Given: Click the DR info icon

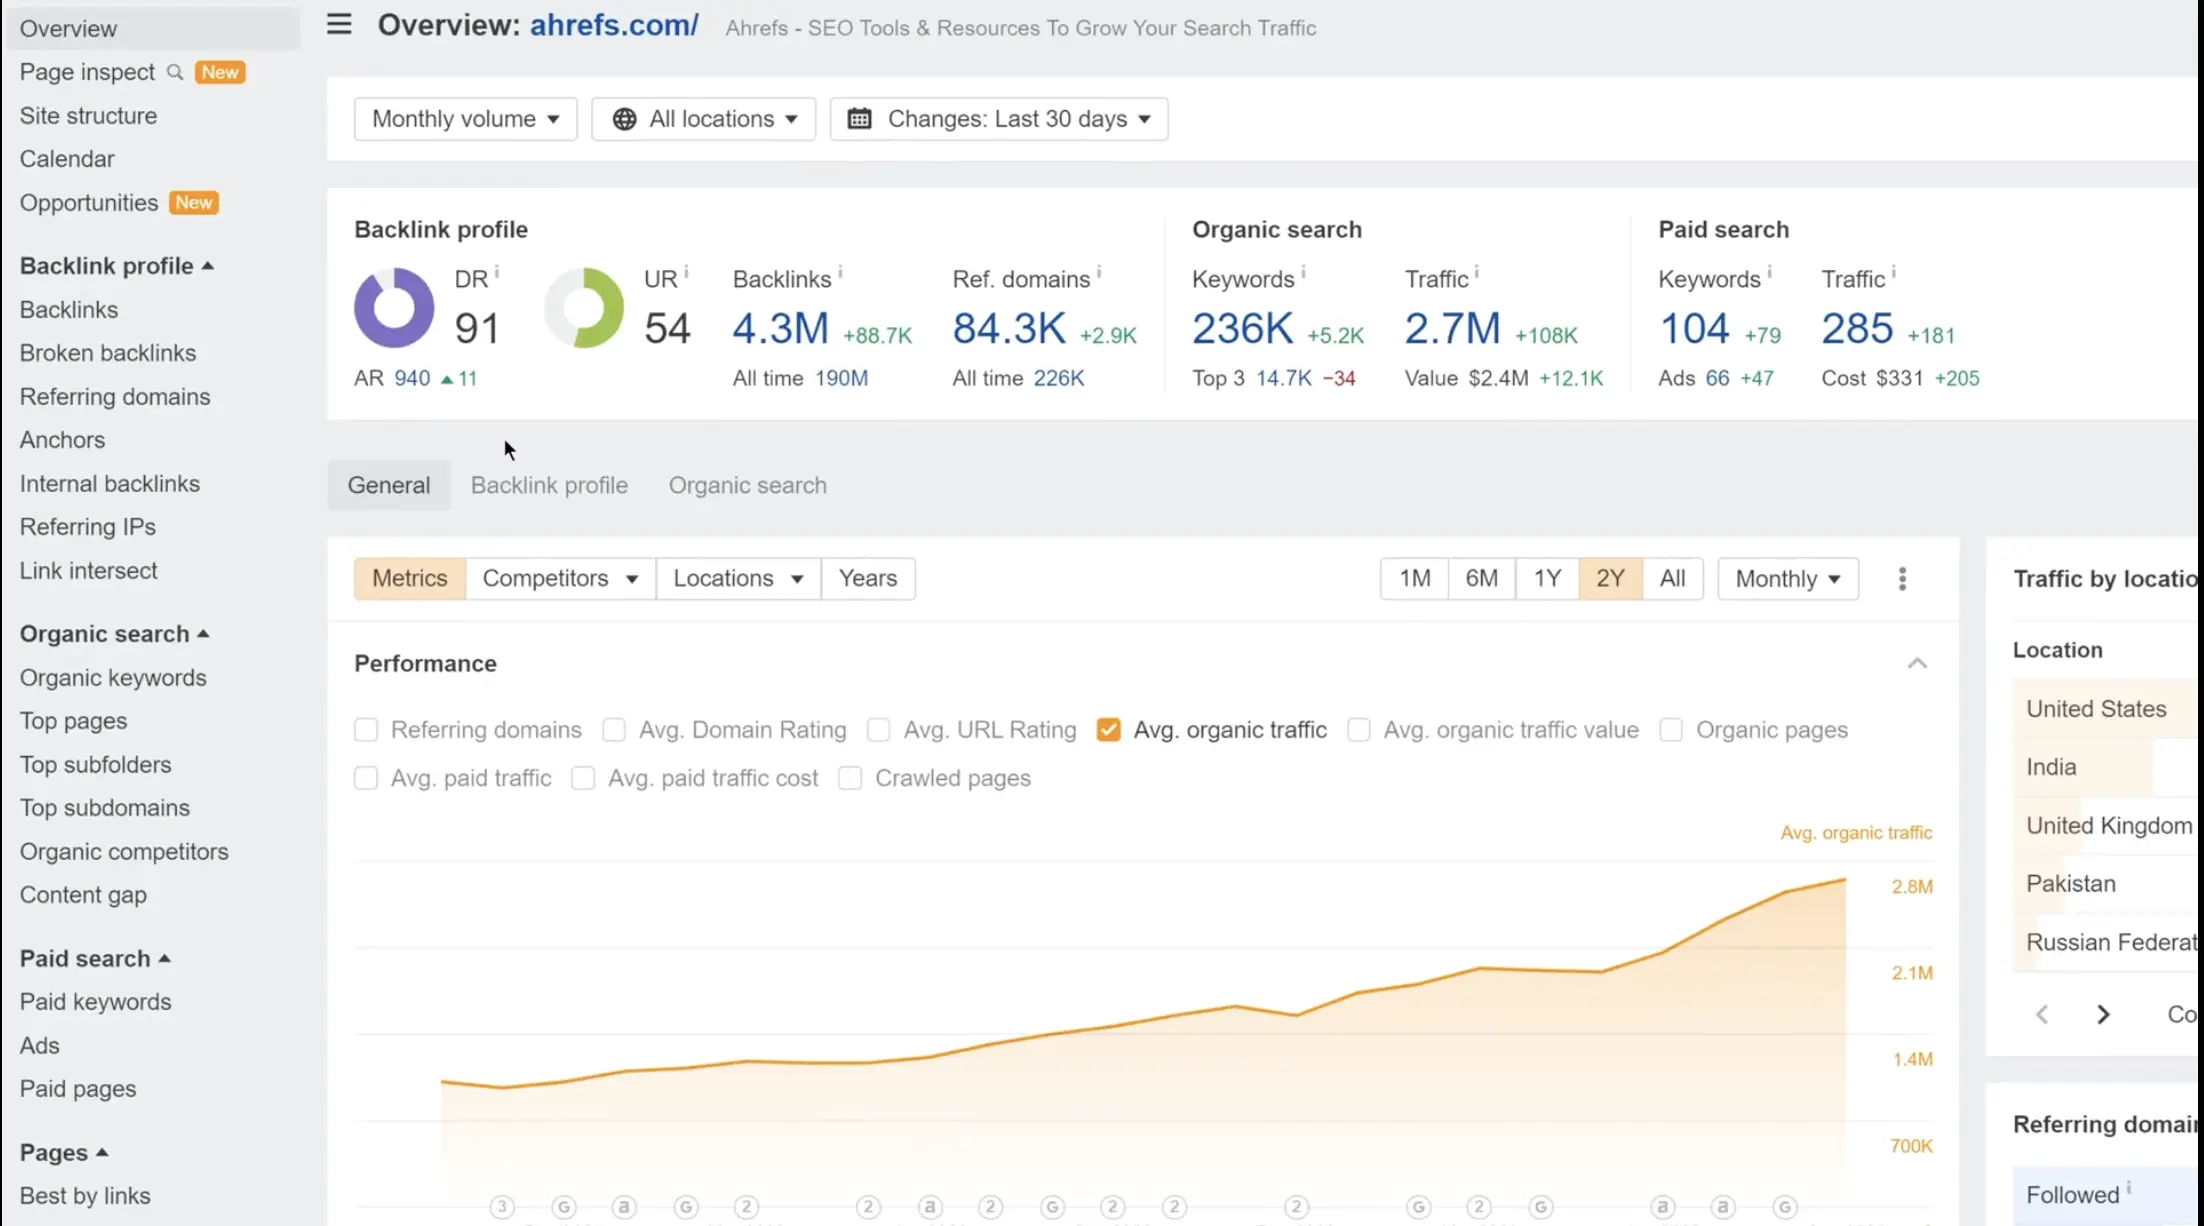Looking at the screenshot, I should tap(497, 272).
